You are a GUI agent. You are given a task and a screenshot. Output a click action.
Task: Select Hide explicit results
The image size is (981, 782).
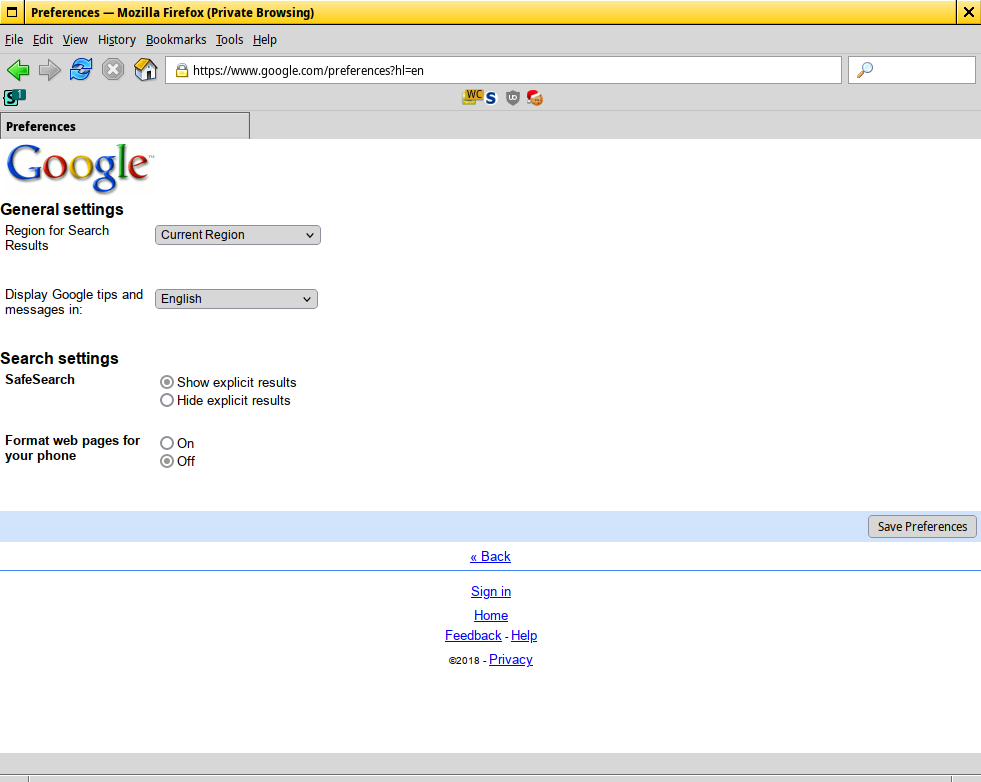(166, 400)
